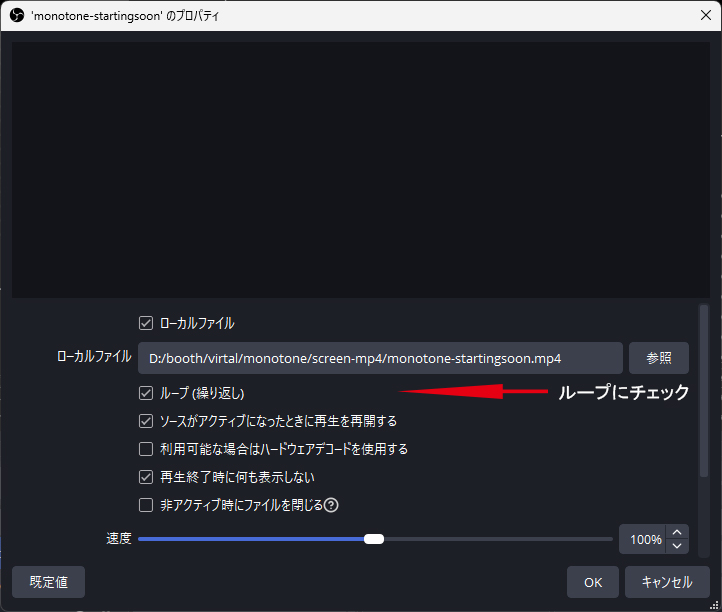Enable 非アクティブ時にファイルを閉じる checkbox
722x612 pixels.
pos(146,505)
